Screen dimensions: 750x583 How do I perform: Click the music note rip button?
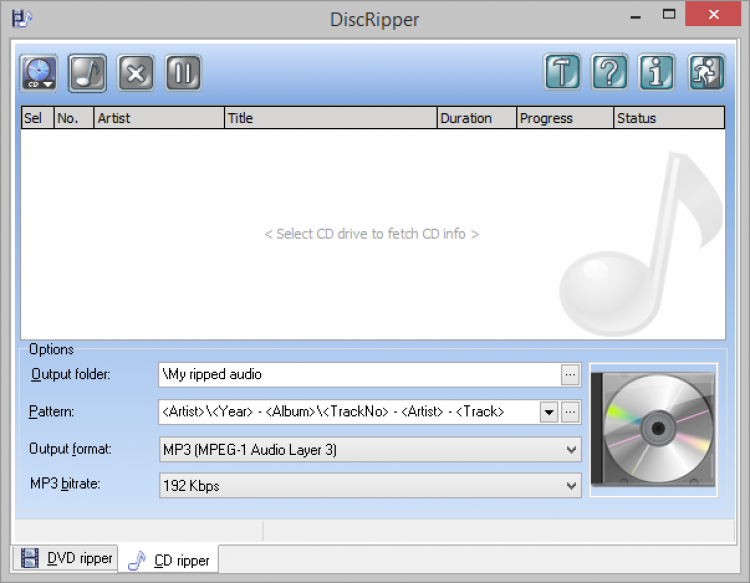(88, 73)
